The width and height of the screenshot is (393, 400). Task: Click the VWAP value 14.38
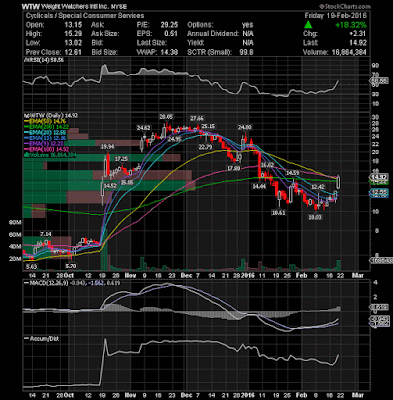[170, 52]
